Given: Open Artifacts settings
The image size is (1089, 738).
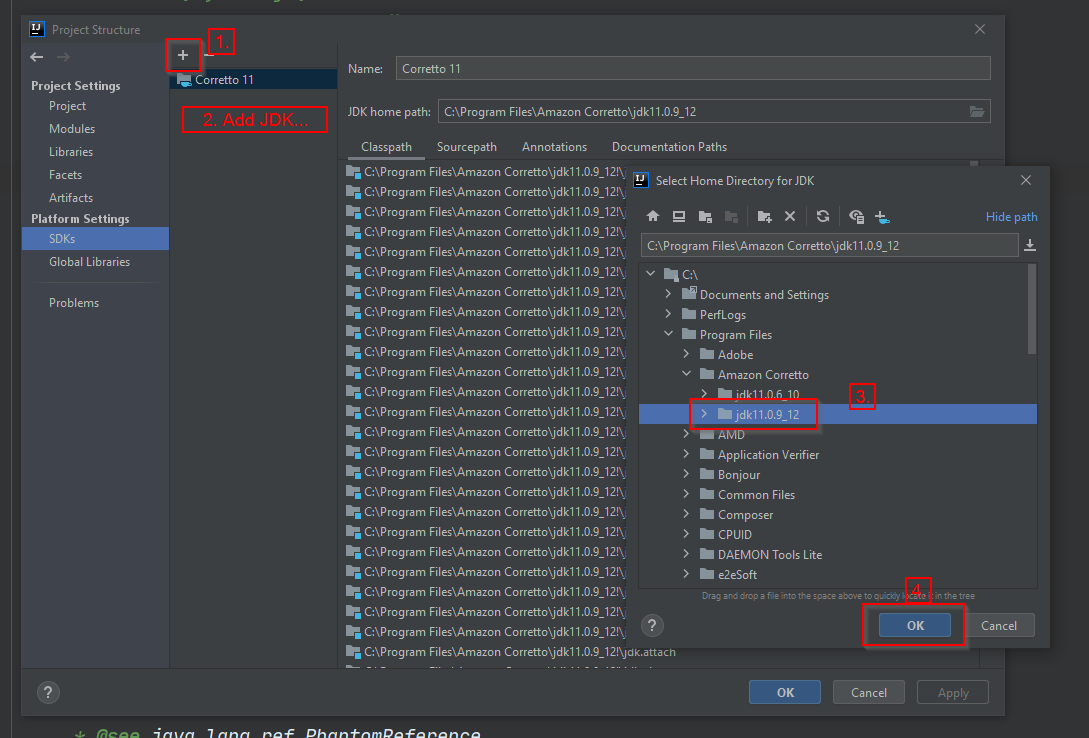Looking at the screenshot, I should click(x=71, y=198).
